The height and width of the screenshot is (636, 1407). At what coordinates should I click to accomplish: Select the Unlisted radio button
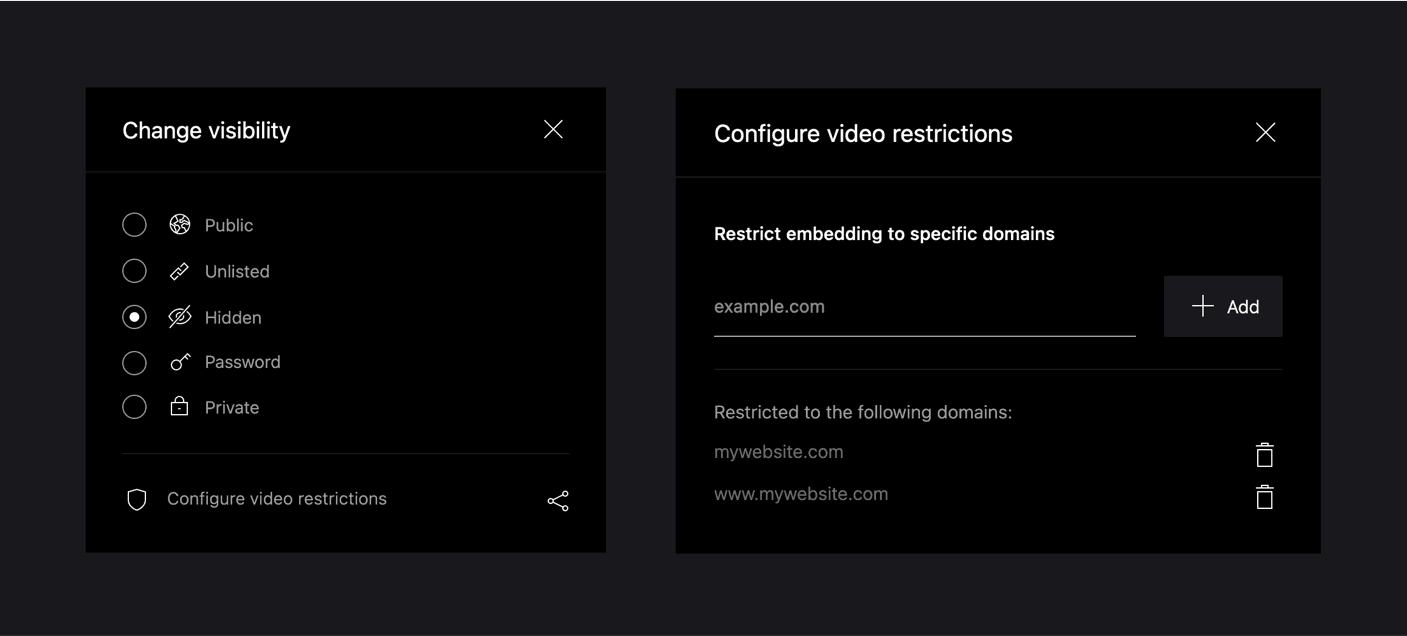coord(134,271)
